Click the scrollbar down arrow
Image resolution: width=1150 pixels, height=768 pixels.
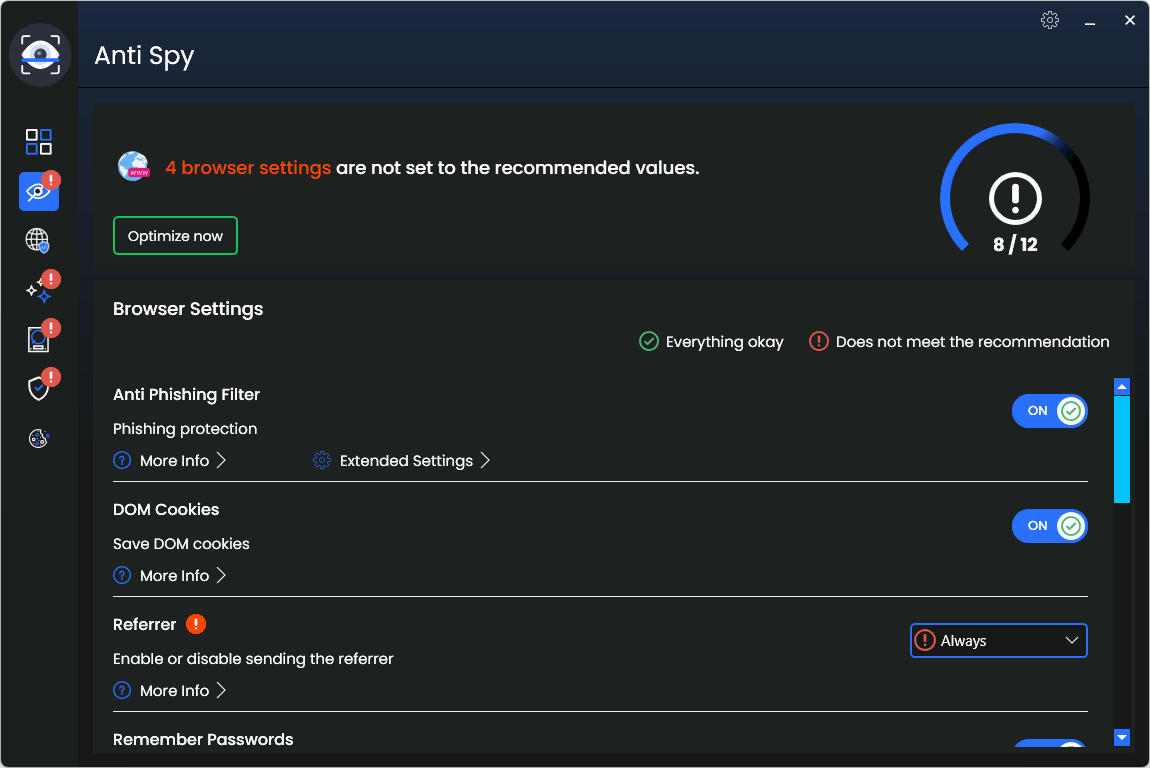1121,737
